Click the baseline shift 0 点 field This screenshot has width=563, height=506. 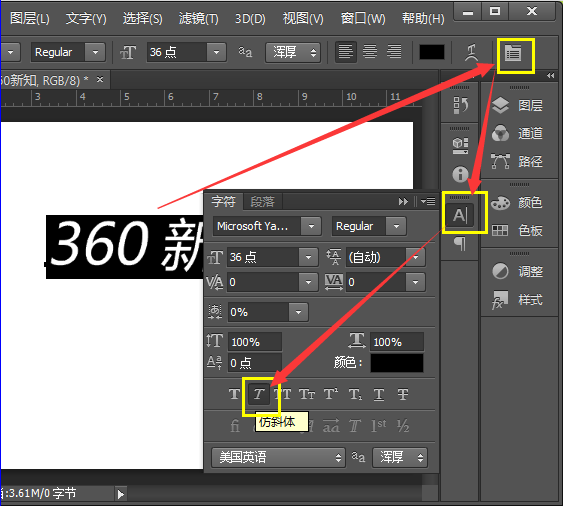pos(255,363)
